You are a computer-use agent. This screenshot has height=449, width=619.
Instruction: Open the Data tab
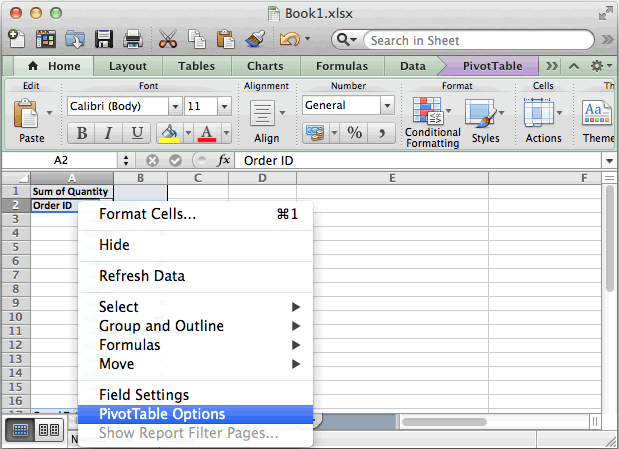pyautogui.click(x=413, y=66)
